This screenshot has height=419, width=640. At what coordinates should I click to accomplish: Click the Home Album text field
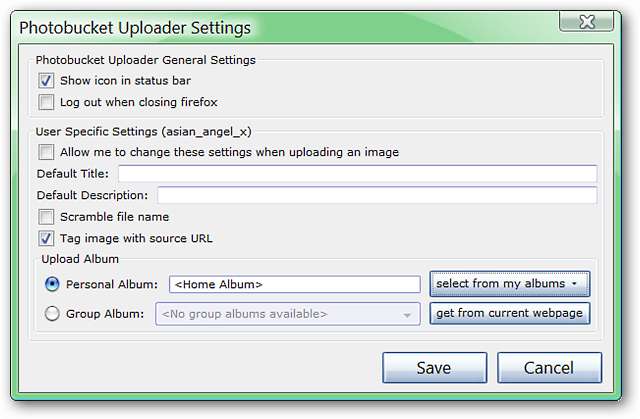(x=294, y=285)
